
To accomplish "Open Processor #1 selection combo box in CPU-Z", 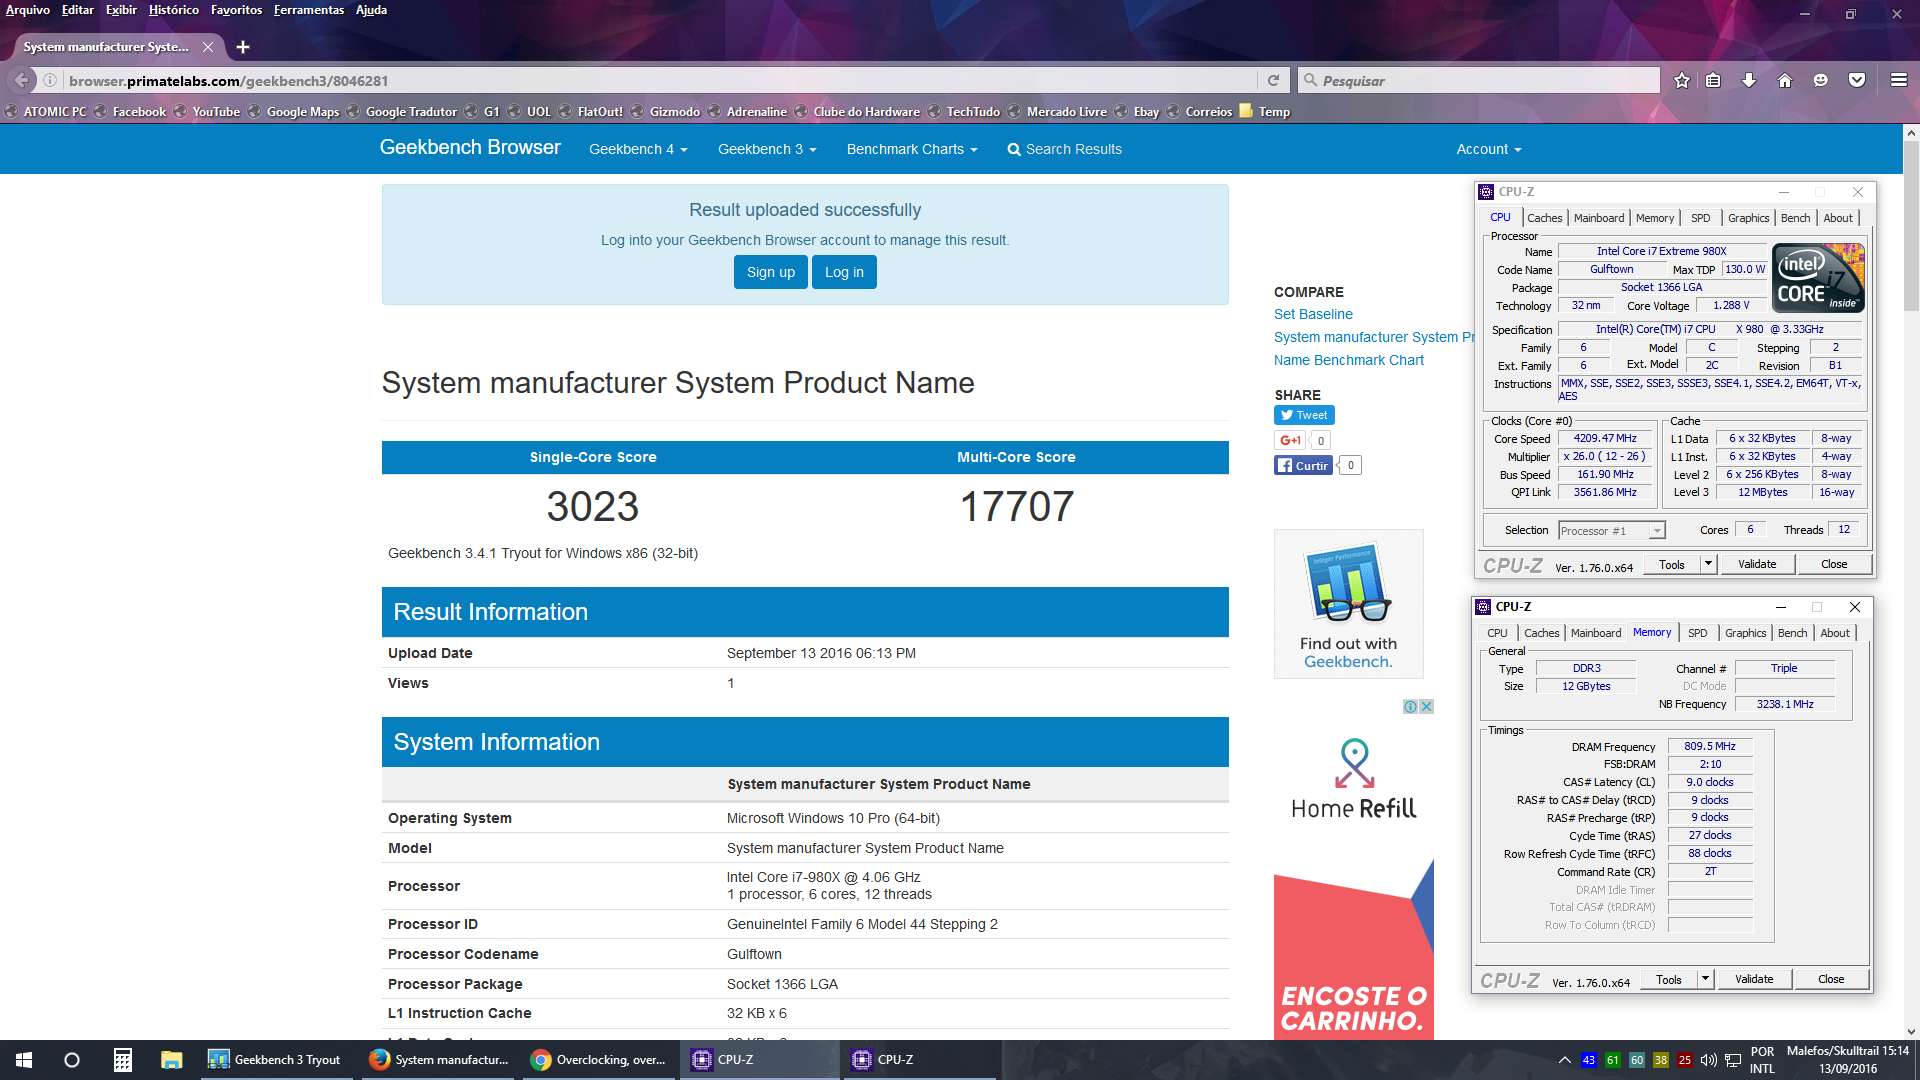I will [x=1611, y=531].
